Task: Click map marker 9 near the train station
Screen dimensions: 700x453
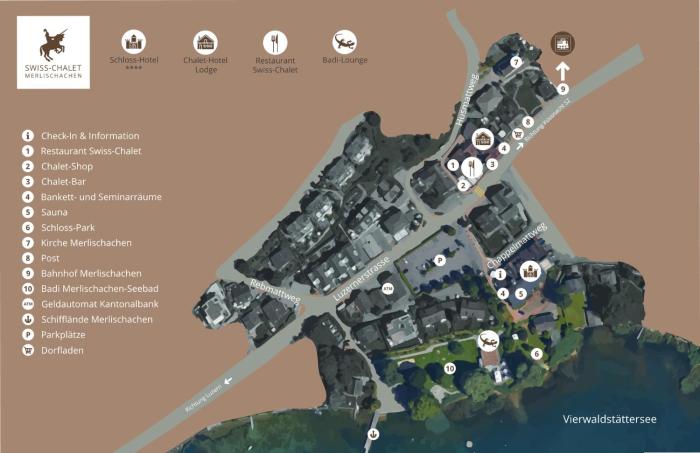Action: [563, 89]
